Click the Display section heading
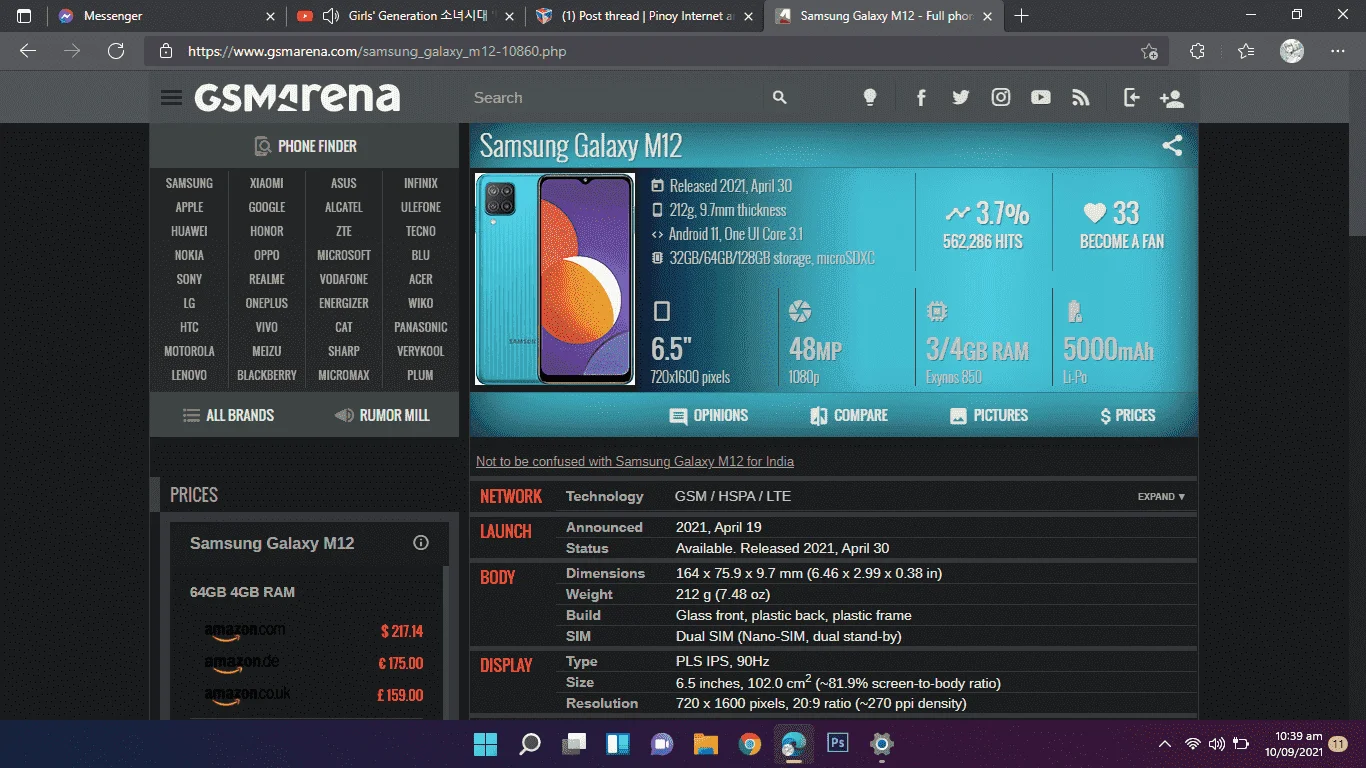This screenshot has width=1366, height=768. coord(506,665)
